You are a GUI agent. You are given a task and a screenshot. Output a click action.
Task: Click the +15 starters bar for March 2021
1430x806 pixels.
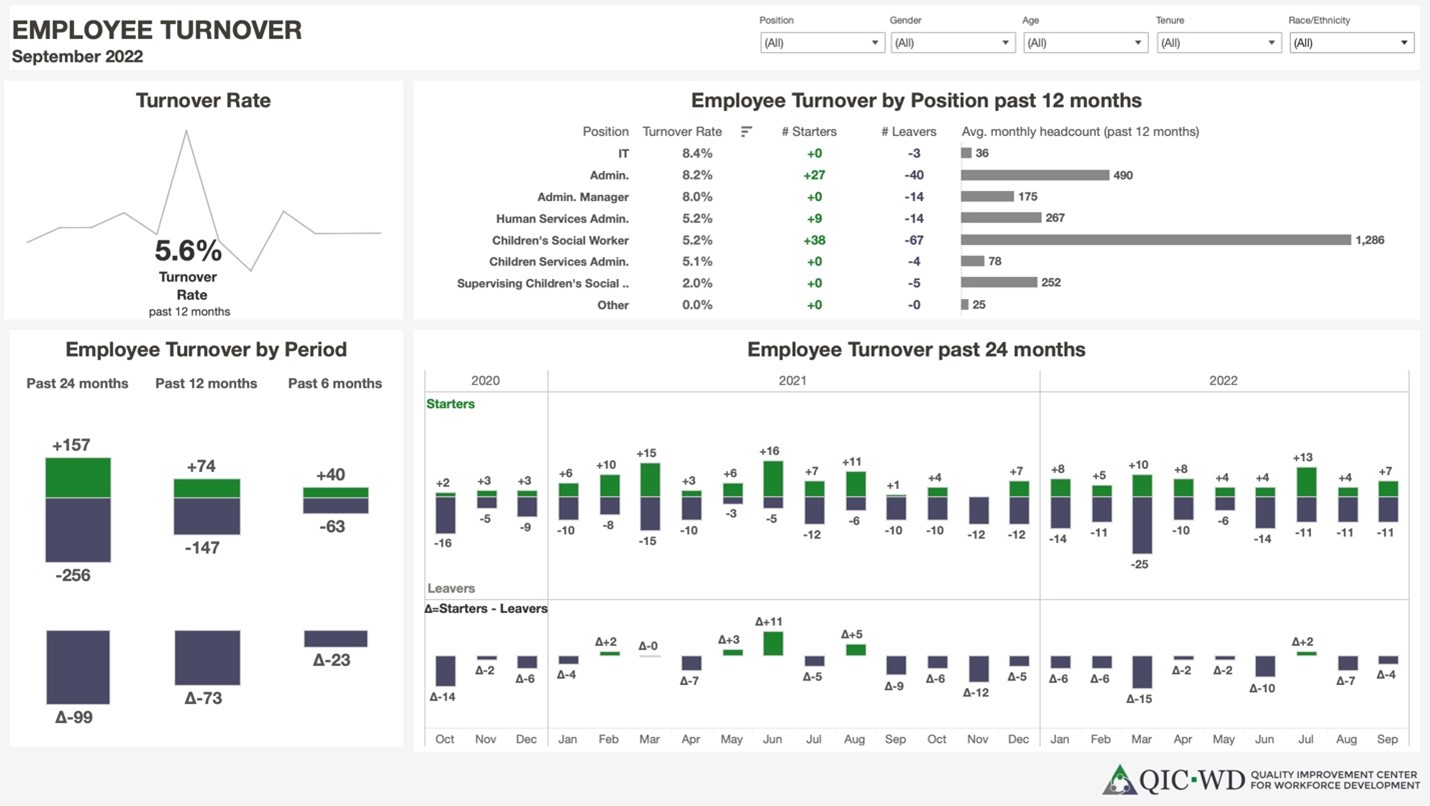(649, 480)
